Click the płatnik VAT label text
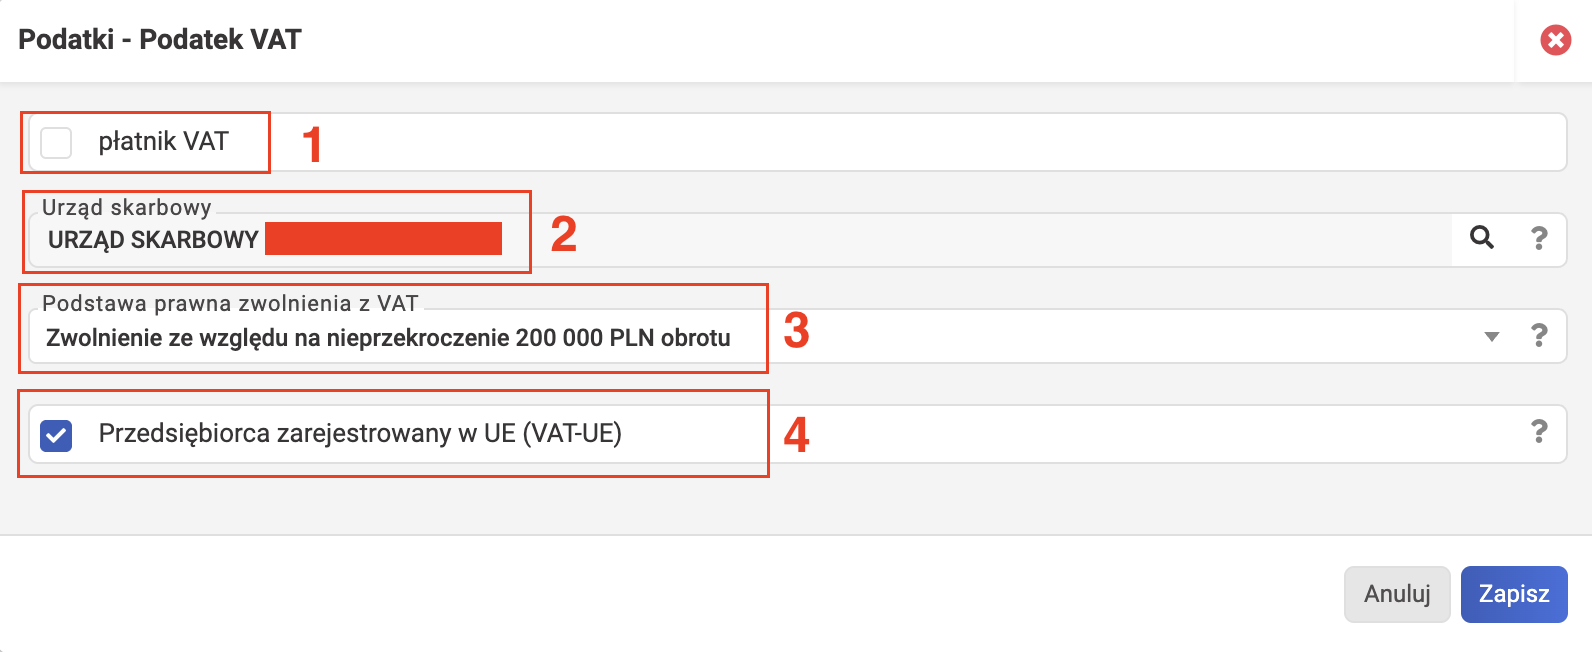 point(164,141)
